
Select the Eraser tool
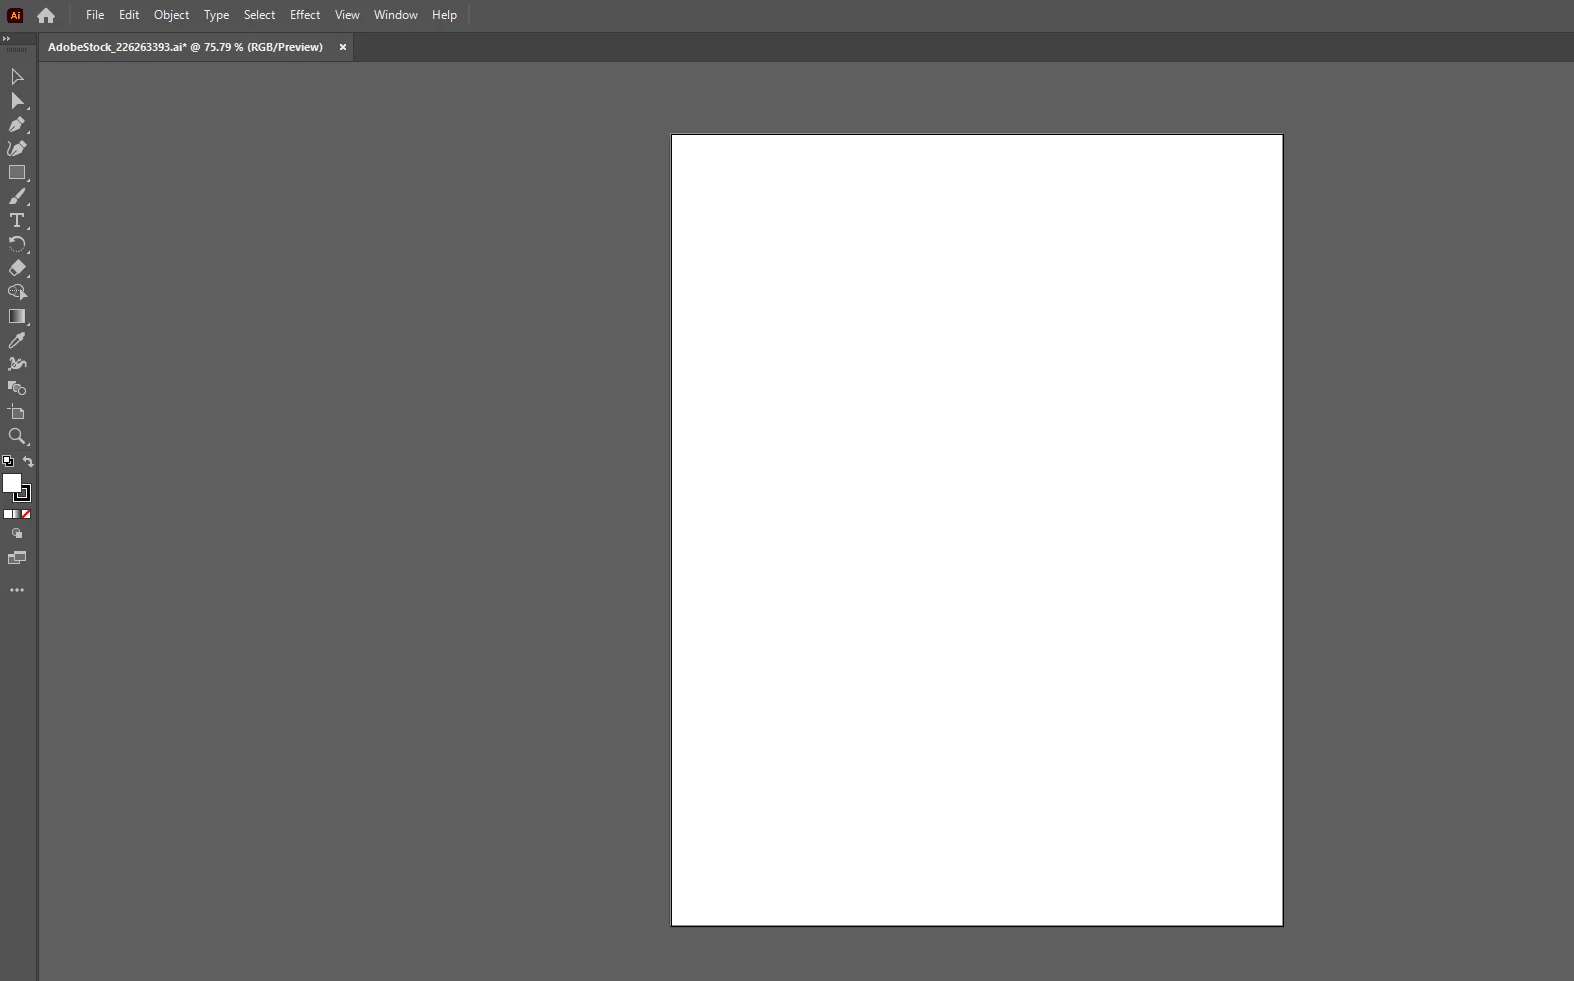[x=17, y=269]
